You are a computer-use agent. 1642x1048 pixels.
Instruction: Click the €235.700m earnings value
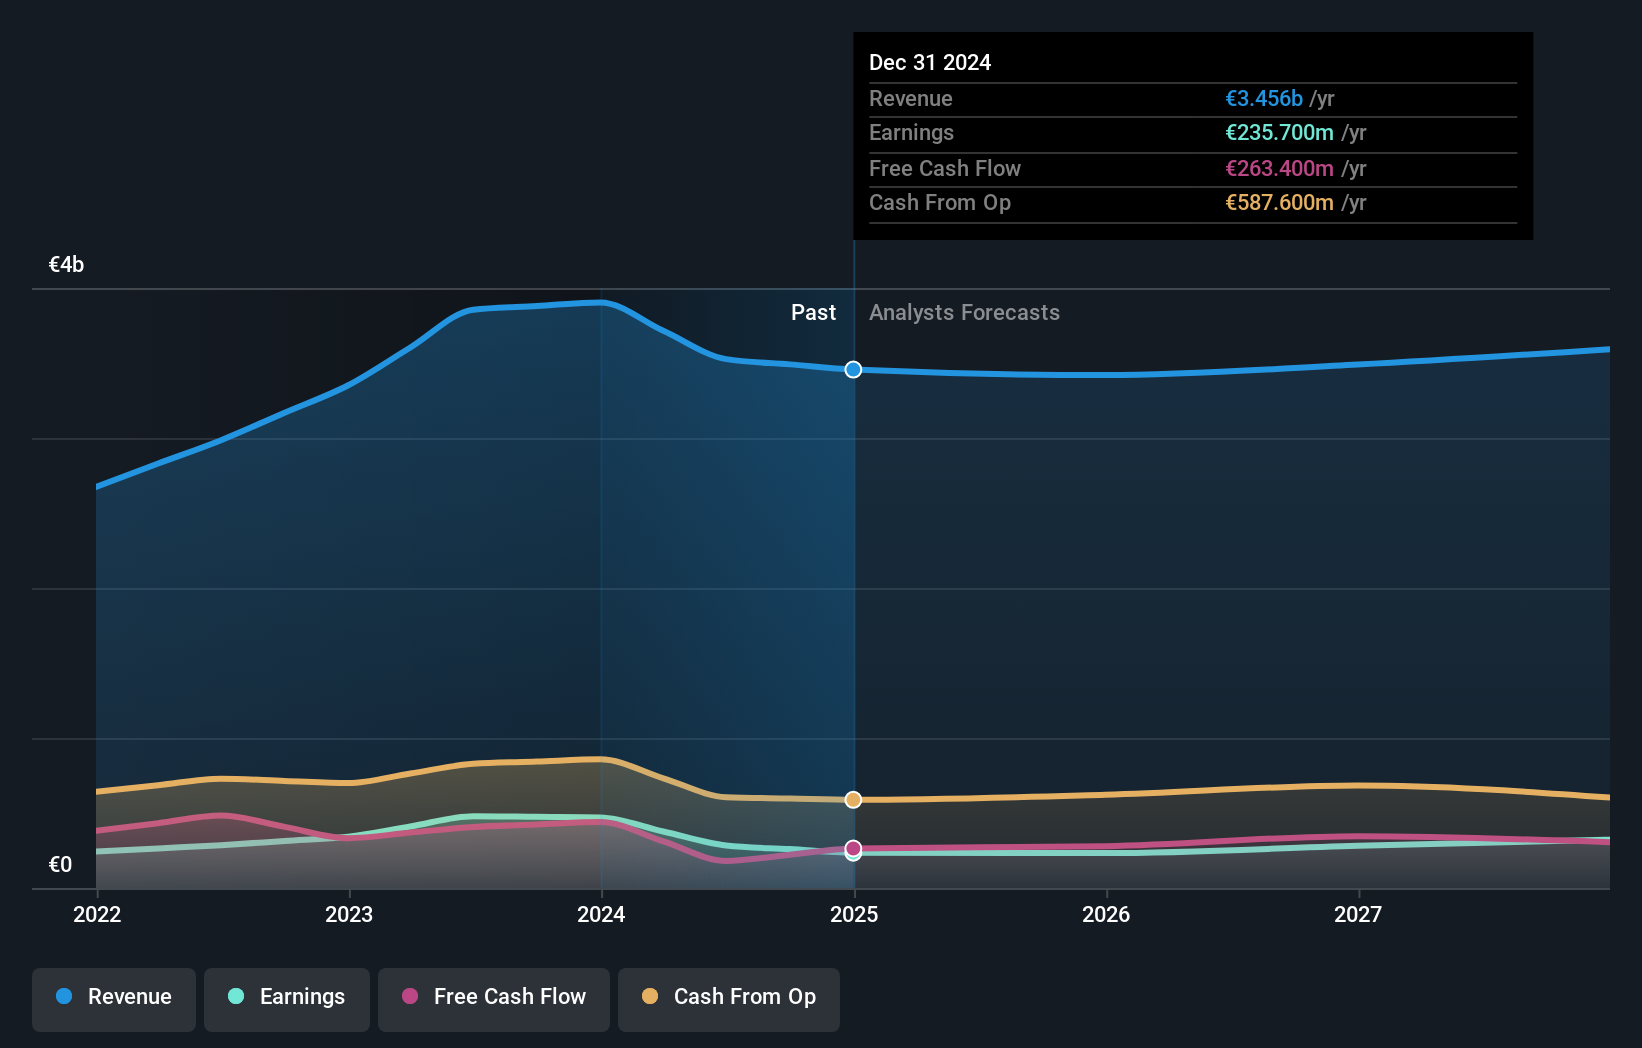1280,133
